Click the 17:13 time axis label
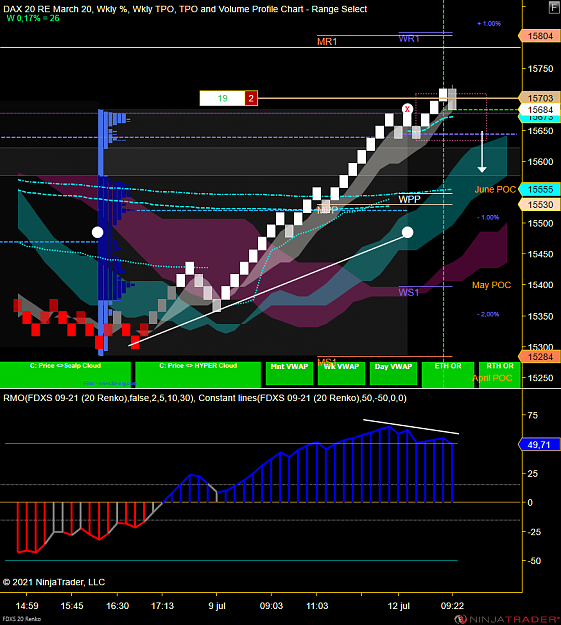 click(162, 606)
